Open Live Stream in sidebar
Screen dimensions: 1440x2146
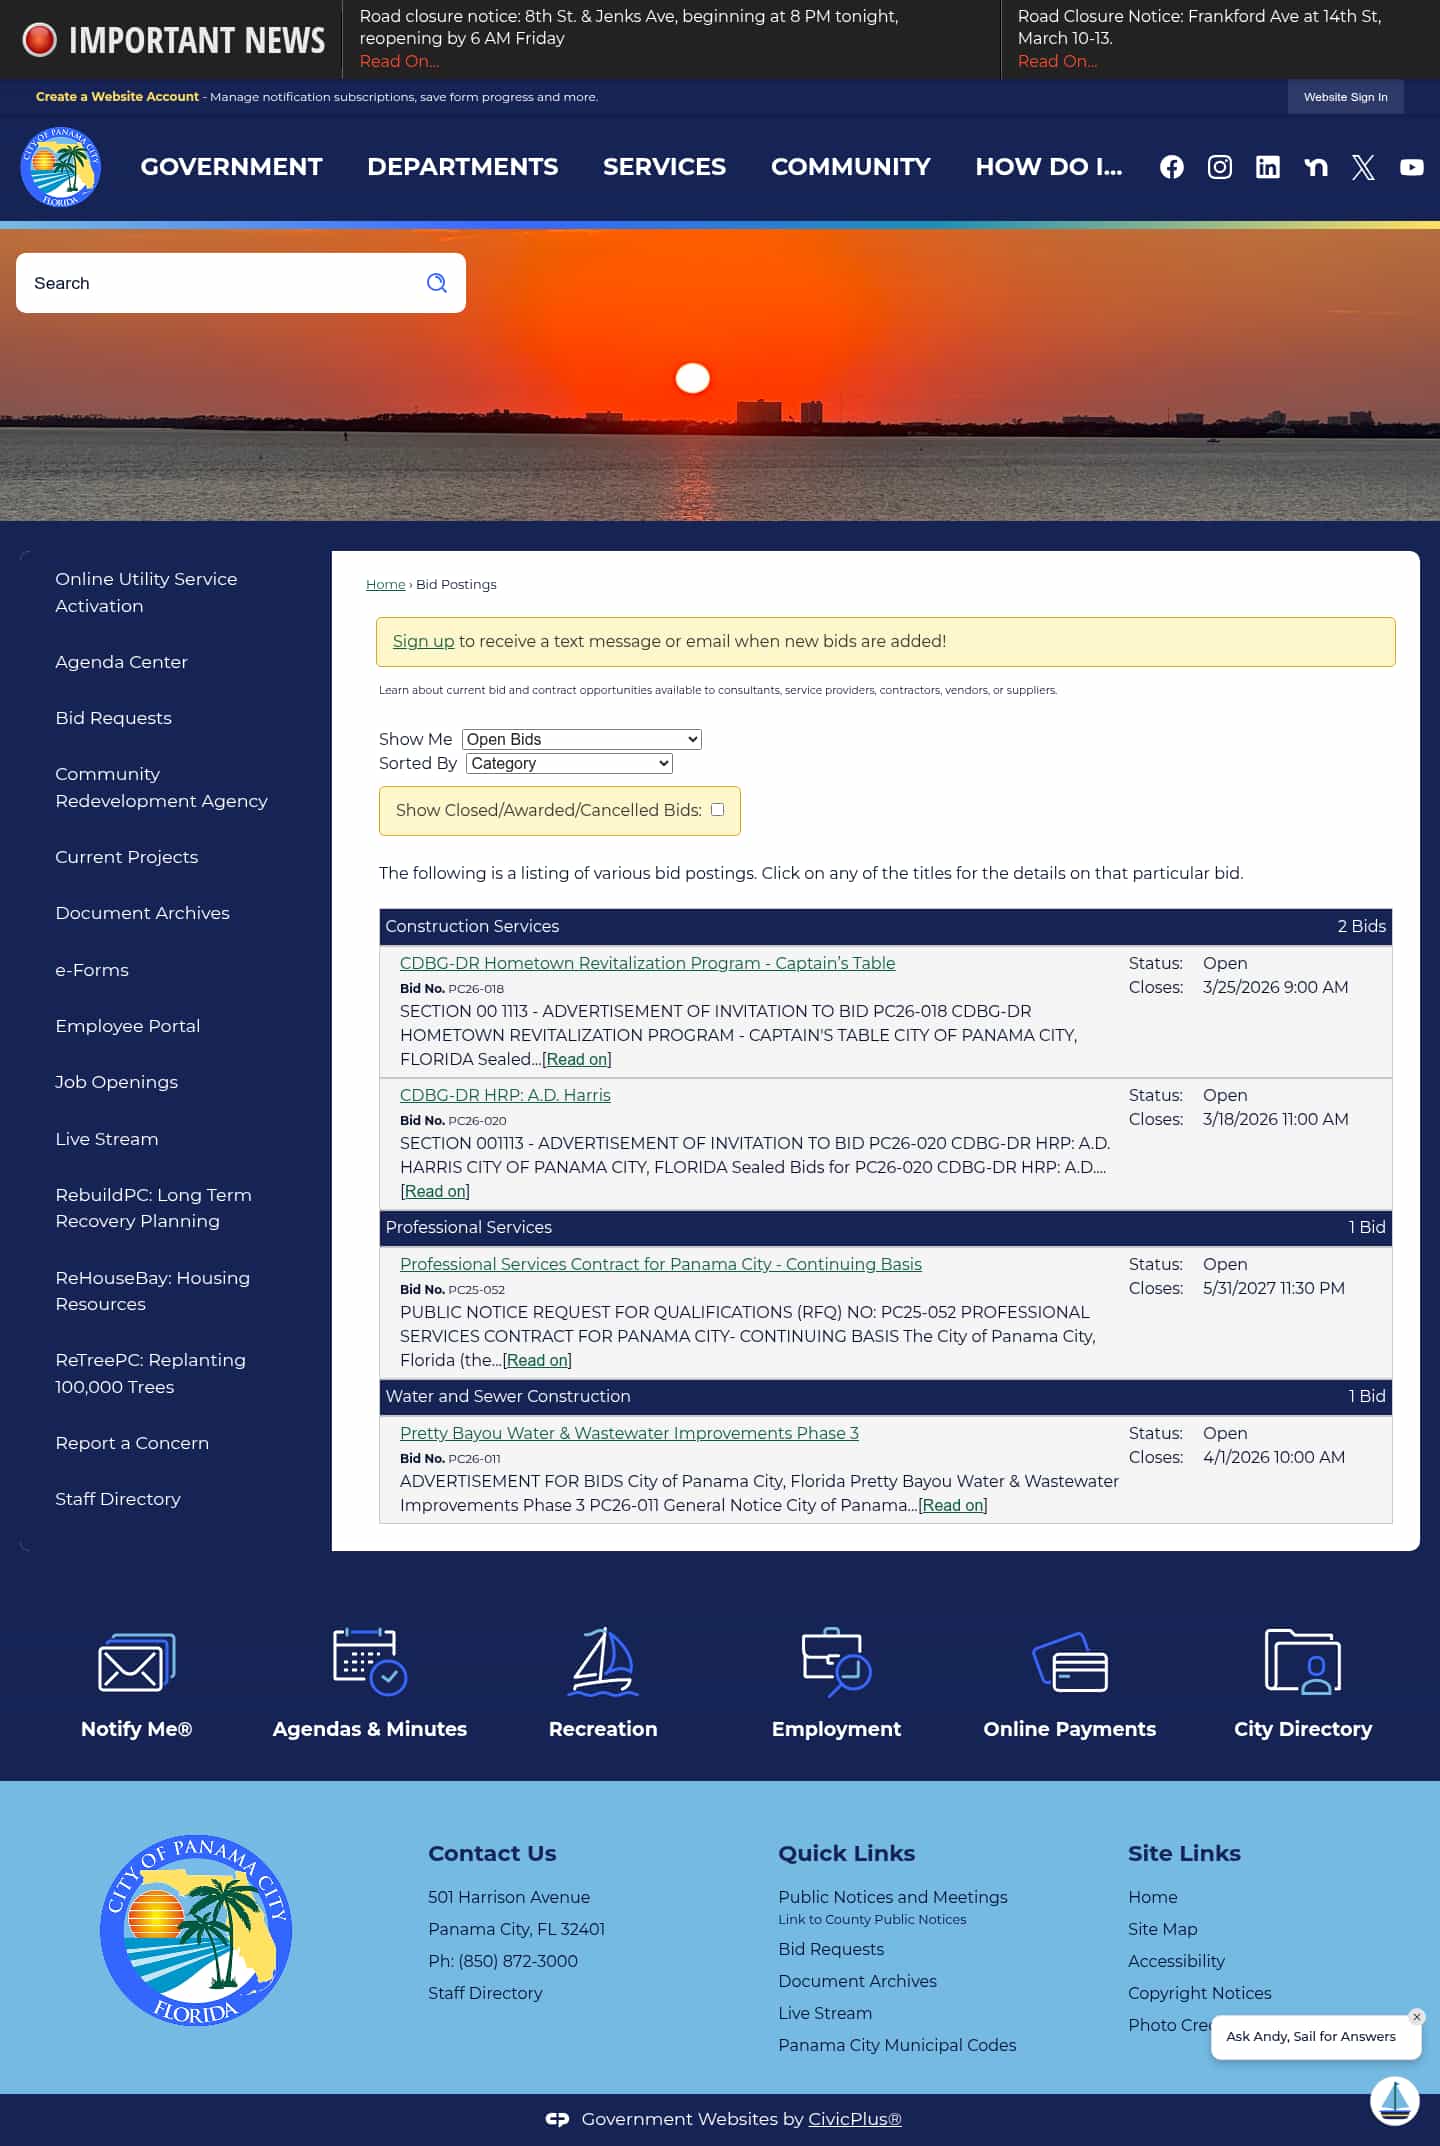click(106, 1139)
